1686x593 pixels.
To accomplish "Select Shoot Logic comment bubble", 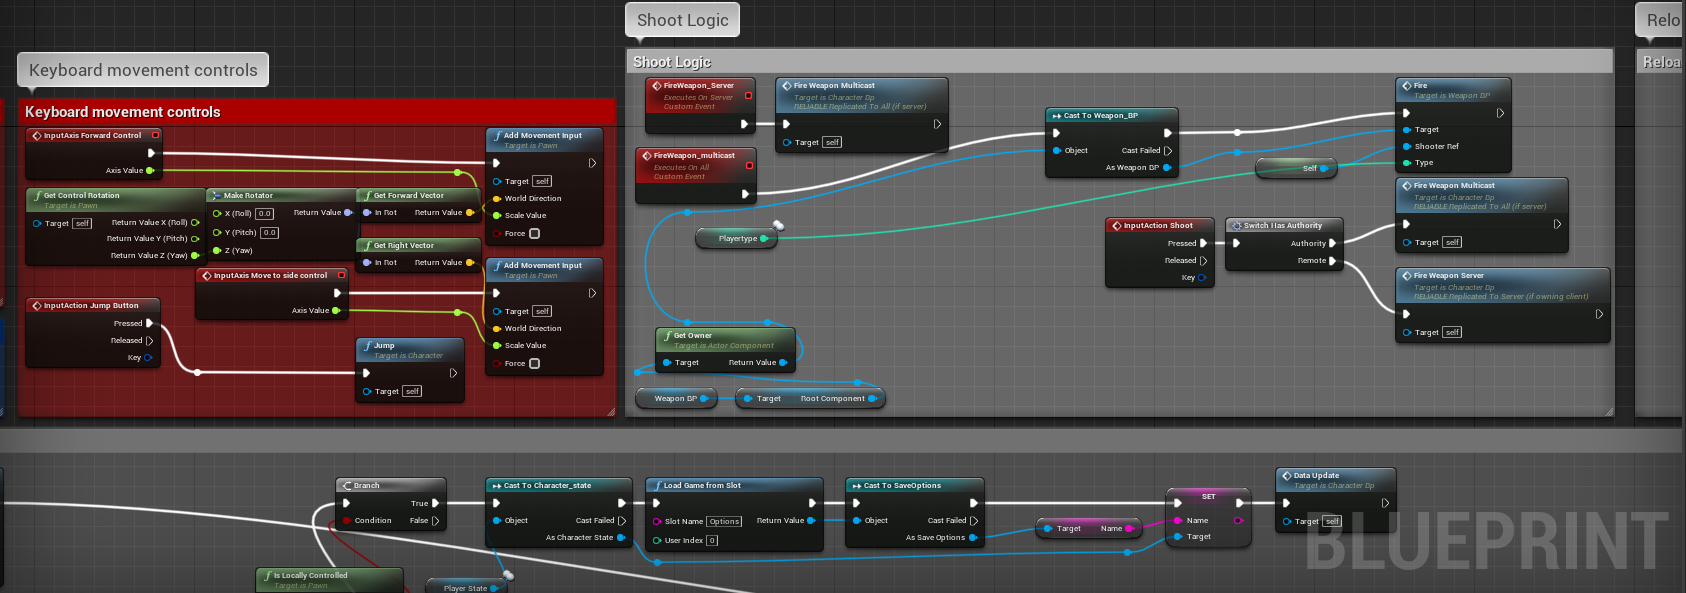I will pos(683,20).
